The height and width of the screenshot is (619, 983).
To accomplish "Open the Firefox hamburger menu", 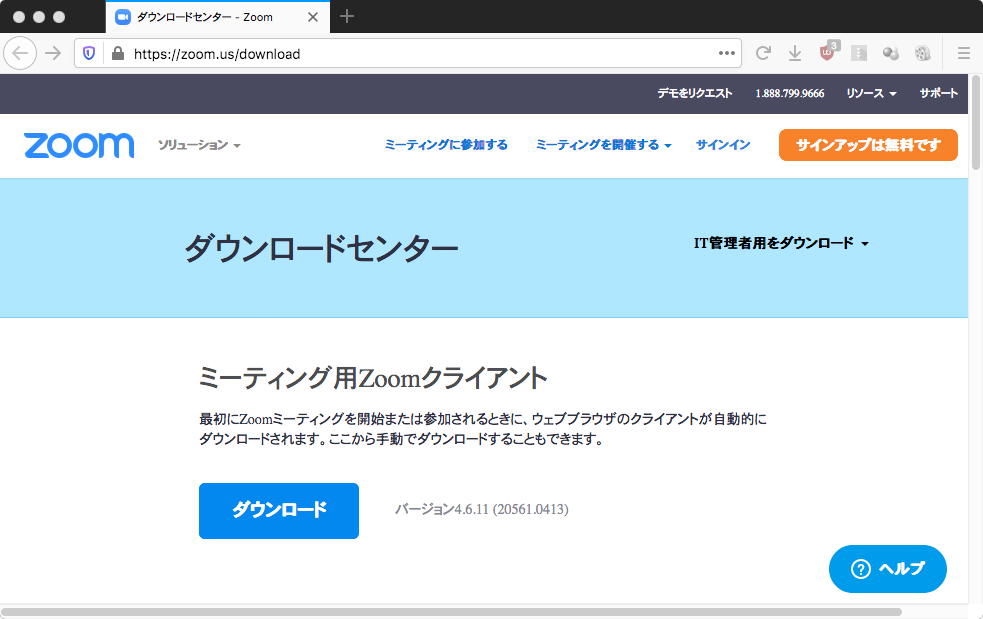I will pos(964,53).
